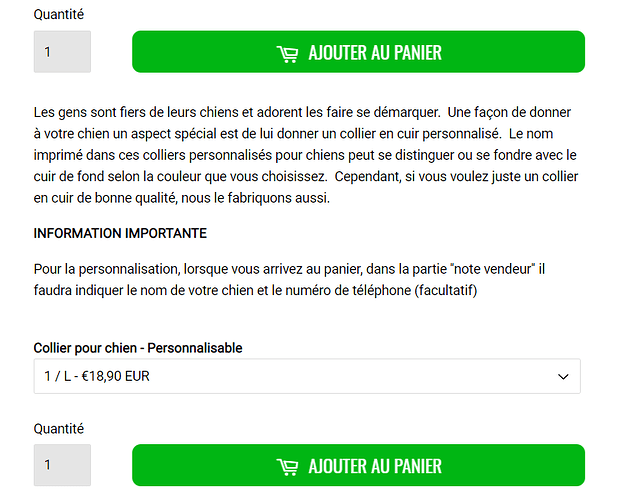Focus the bottom Quantité input field

pos(62,465)
